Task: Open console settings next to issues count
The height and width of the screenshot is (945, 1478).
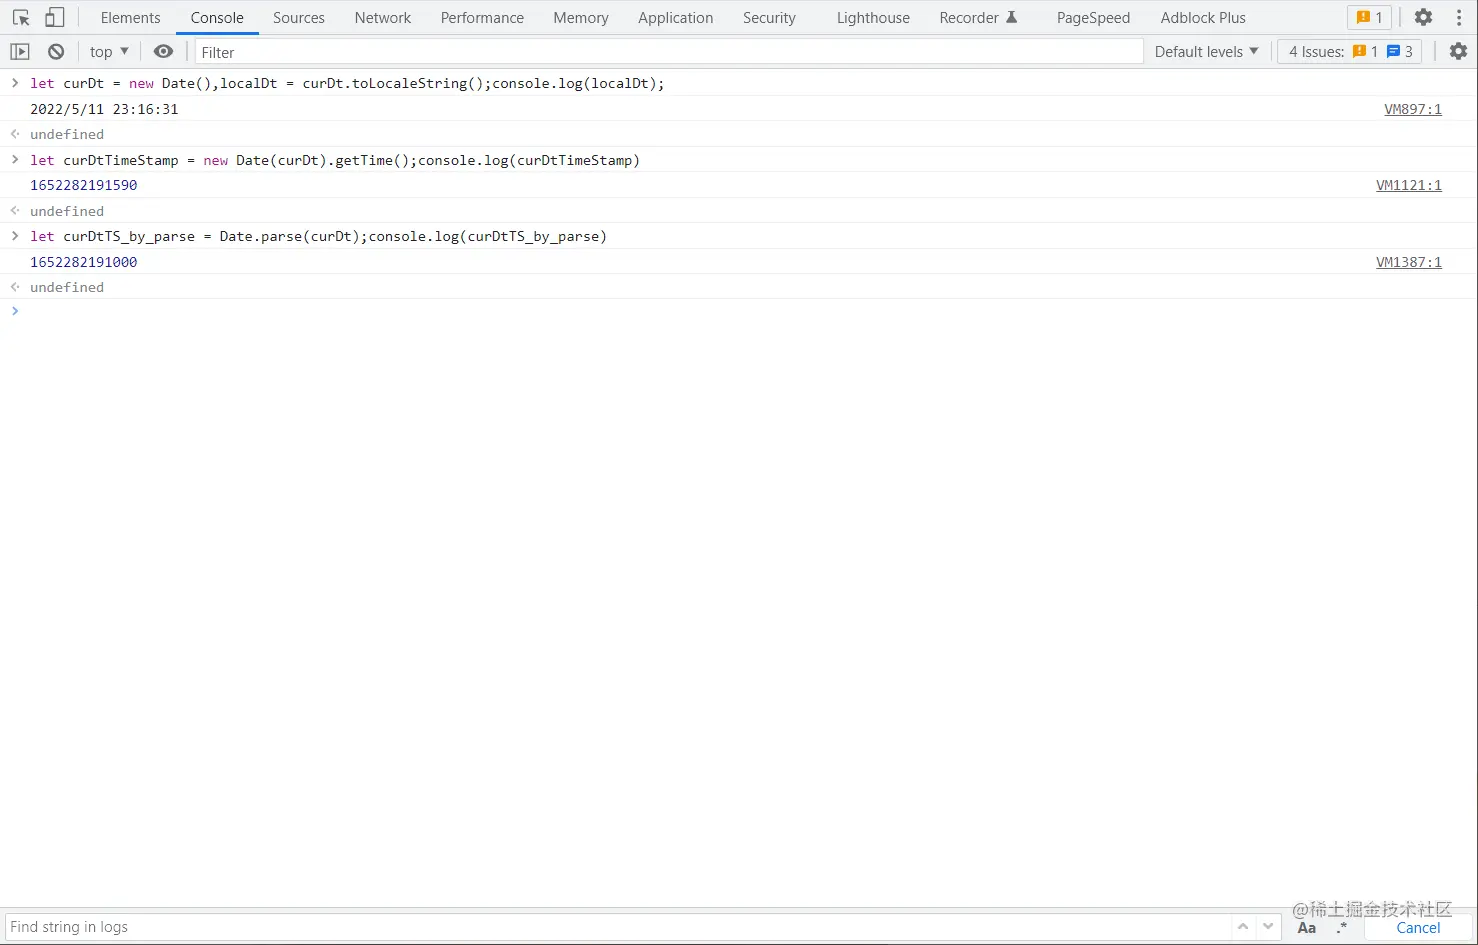Action: coord(1459,51)
